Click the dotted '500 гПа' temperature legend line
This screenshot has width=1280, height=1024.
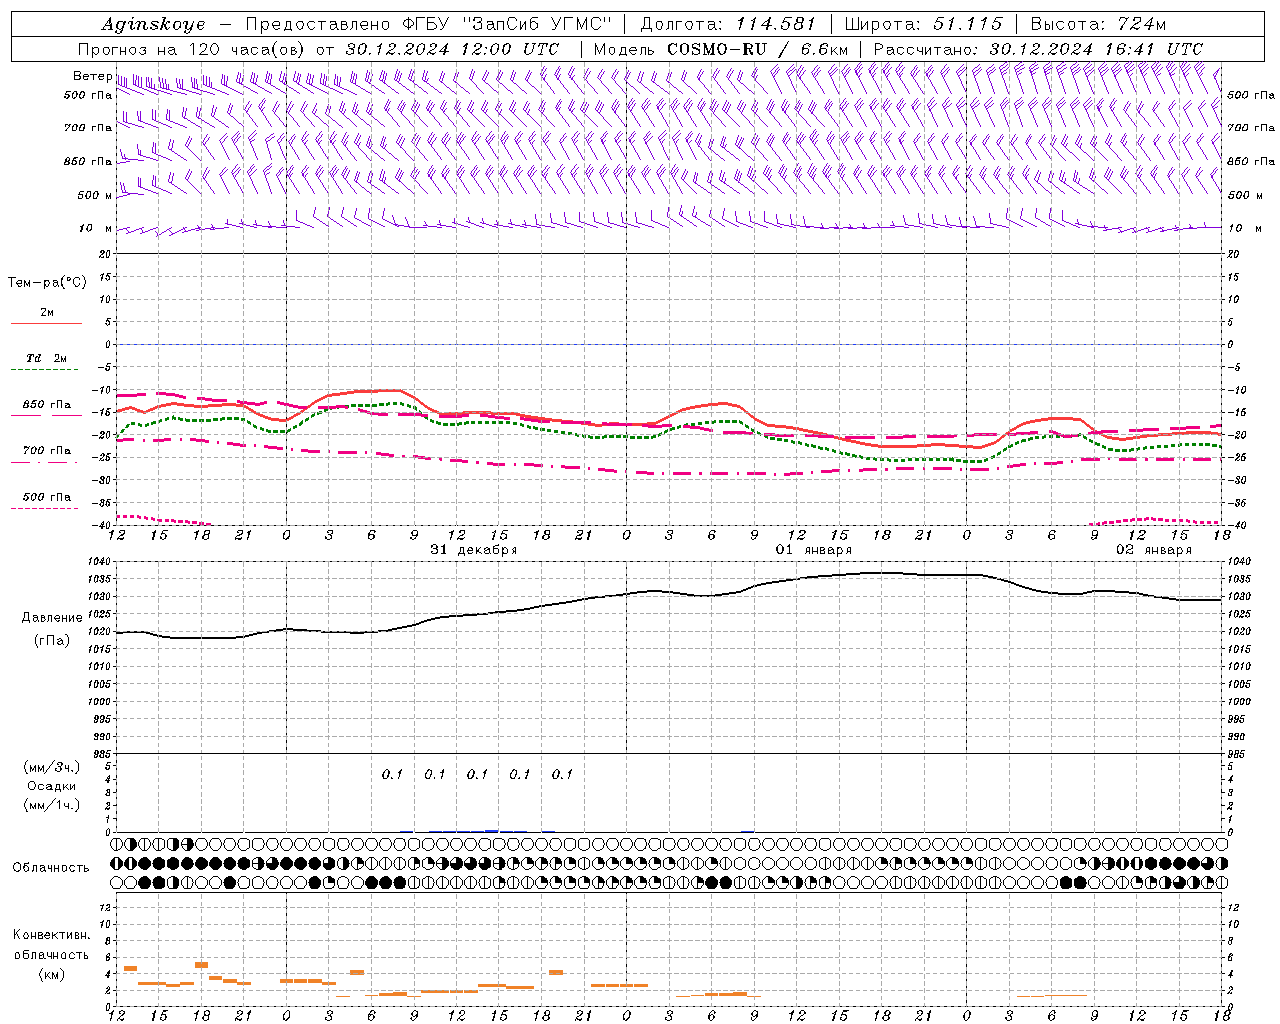coord(46,508)
